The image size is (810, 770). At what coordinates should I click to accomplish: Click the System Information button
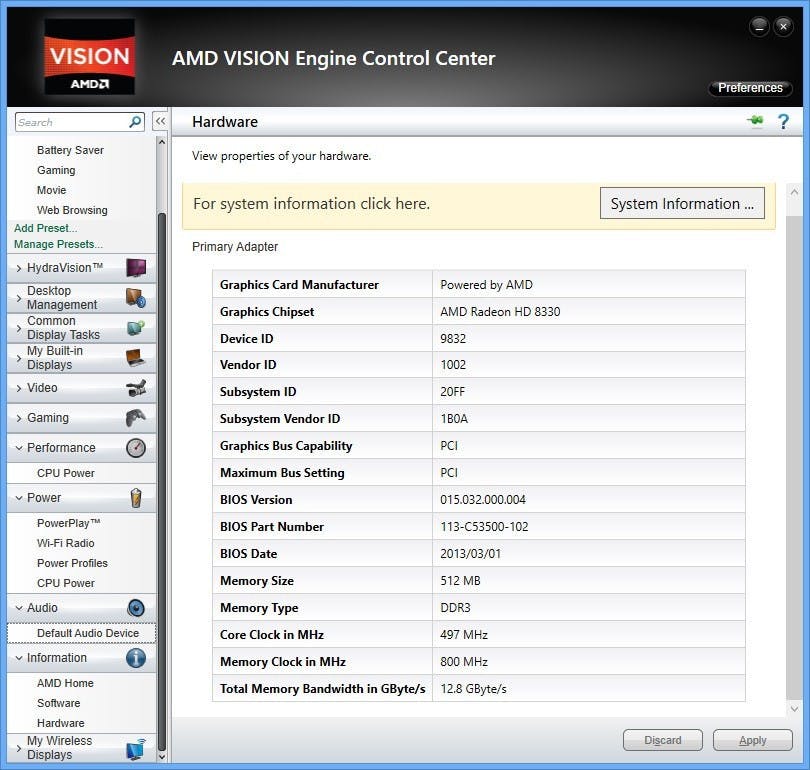click(682, 204)
